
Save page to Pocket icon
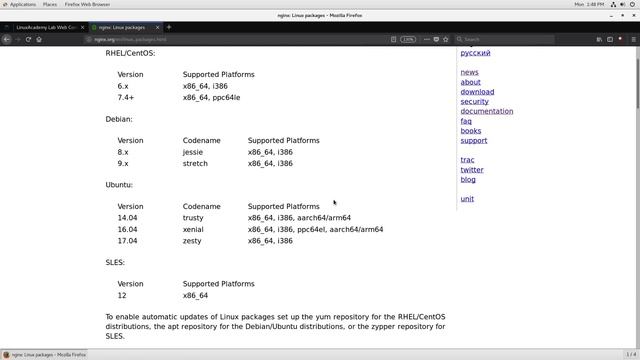(x=436, y=40)
